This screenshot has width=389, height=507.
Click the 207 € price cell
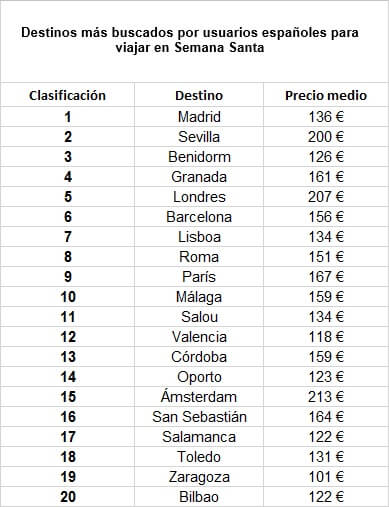click(x=326, y=197)
